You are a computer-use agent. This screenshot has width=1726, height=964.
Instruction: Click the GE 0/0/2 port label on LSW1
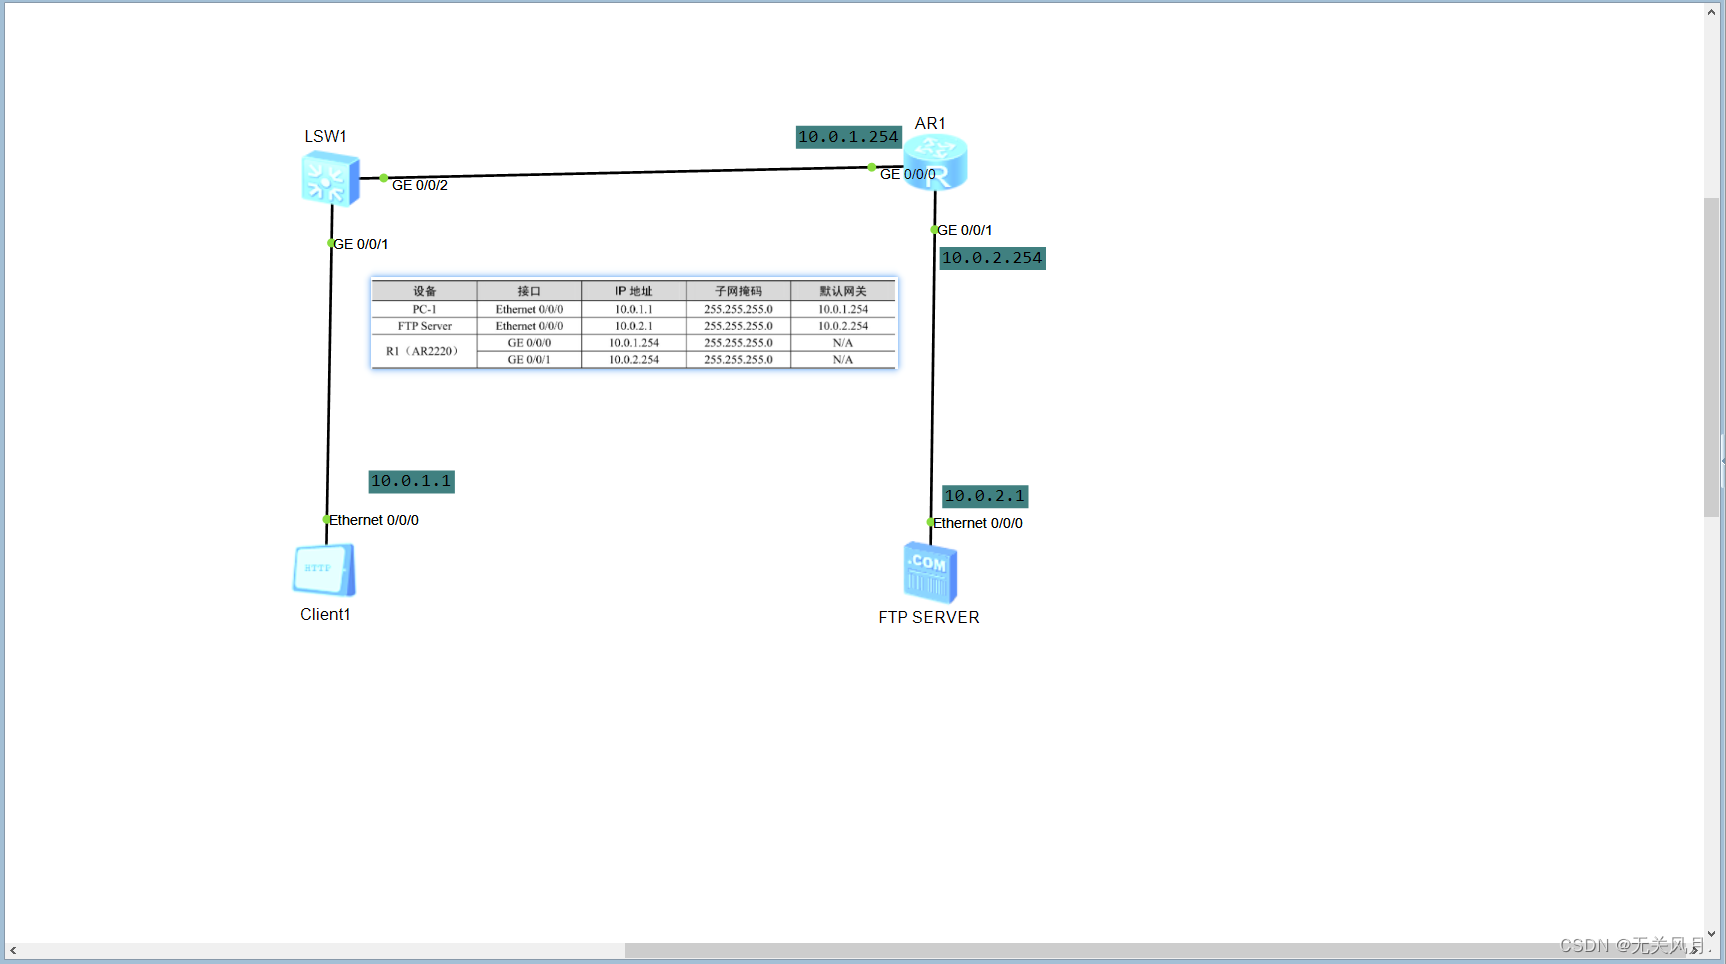420,185
